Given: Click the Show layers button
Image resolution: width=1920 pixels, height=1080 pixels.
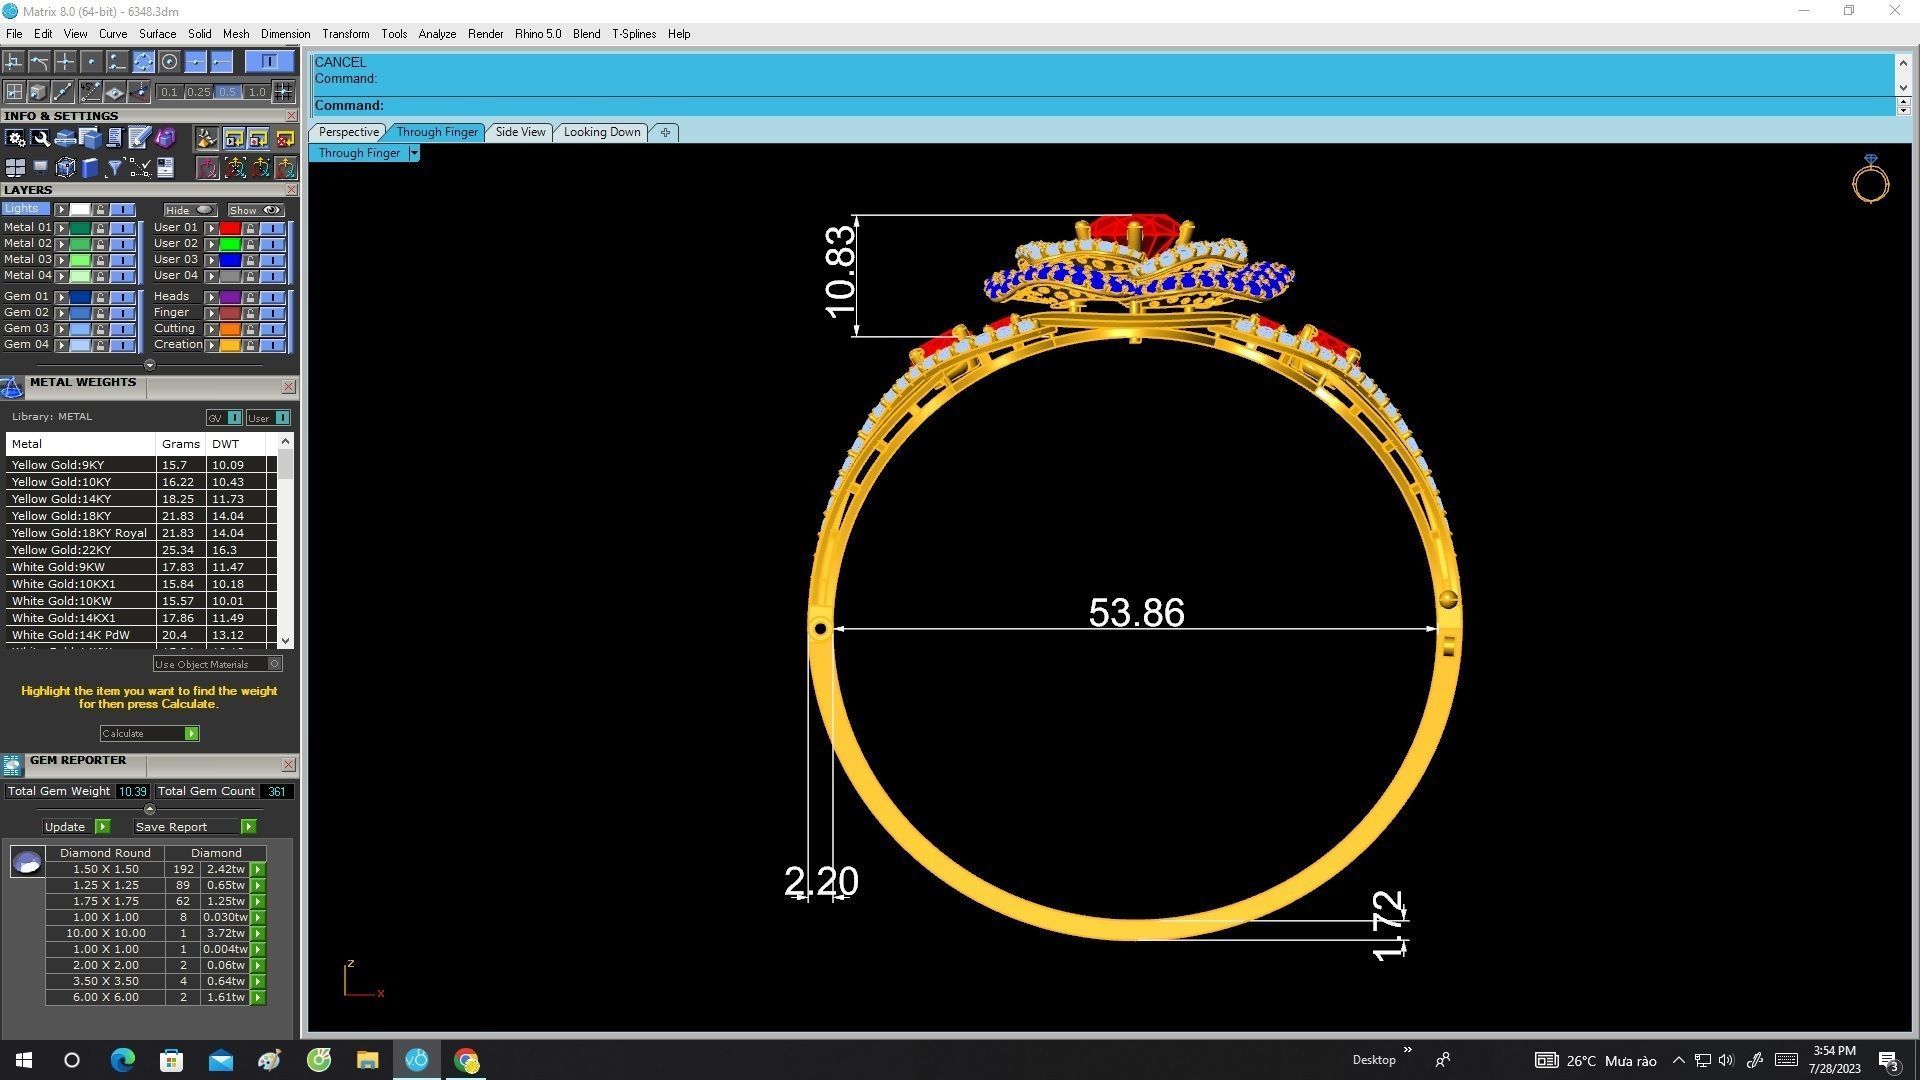Looking at the screenshot, I should (x=256, y=210).
